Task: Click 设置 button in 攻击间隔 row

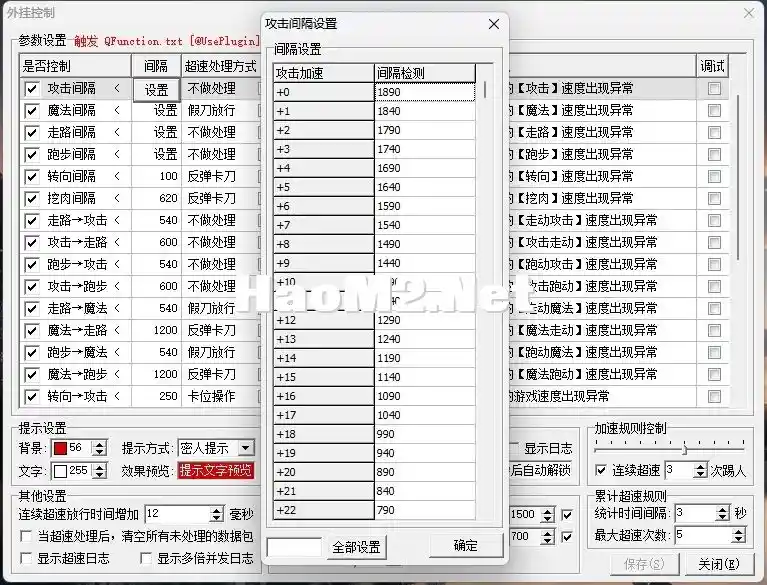Action: 157,90
